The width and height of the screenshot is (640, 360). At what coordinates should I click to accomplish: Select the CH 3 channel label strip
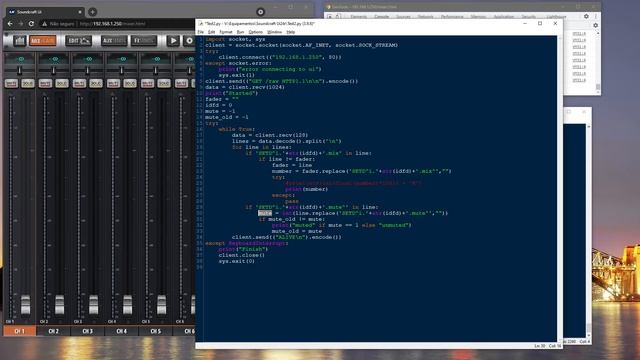click(87, 331)
